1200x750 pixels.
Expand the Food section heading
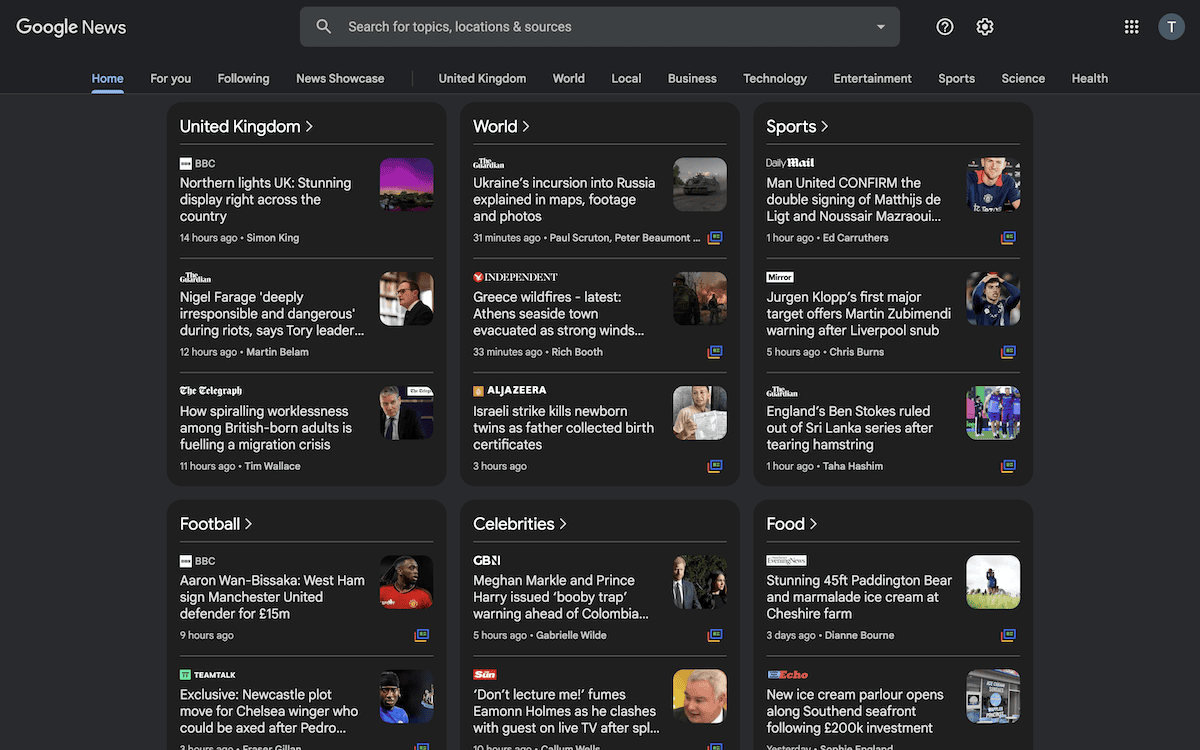point(792,524)
